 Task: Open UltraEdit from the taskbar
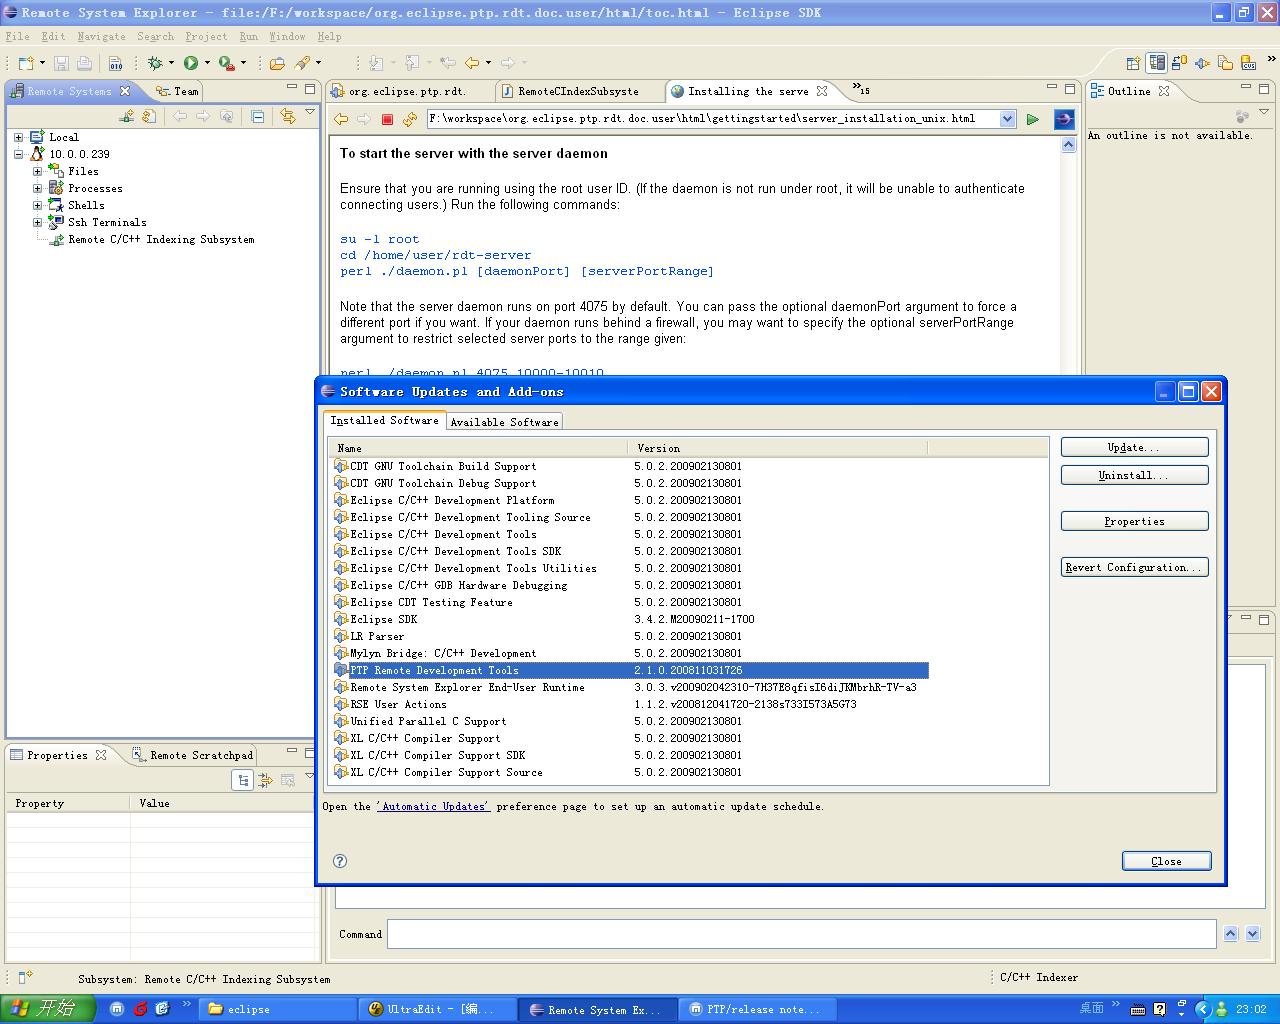click(x=438, y=1010)
